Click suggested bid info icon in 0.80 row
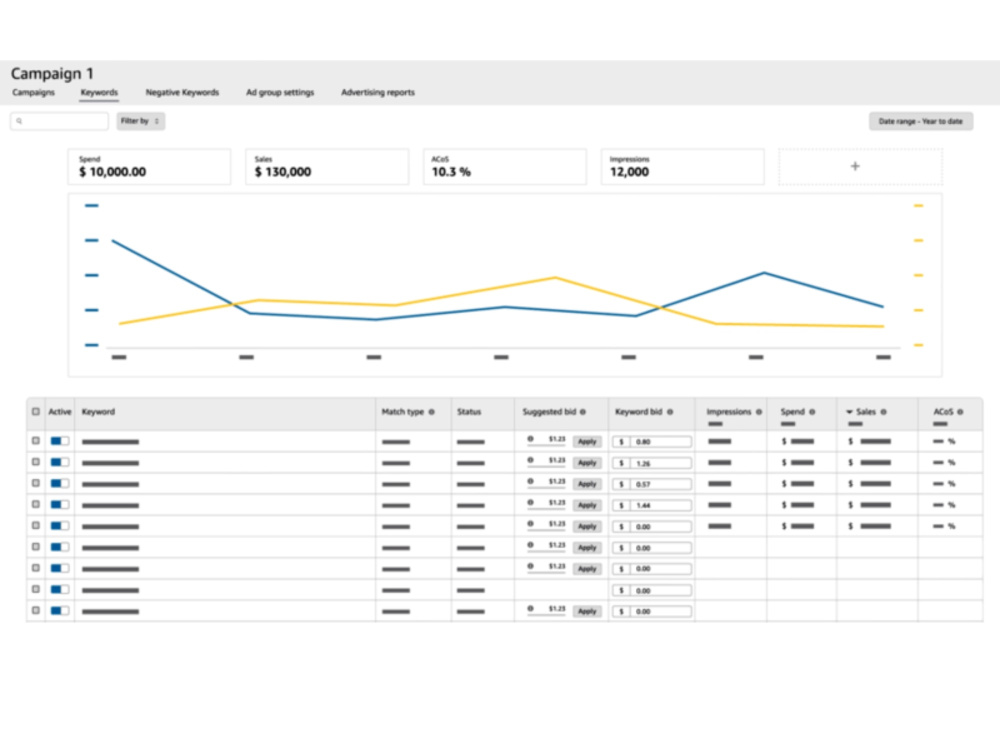Viewport: 1000px width, 750px height. click(x=531, y=439)
